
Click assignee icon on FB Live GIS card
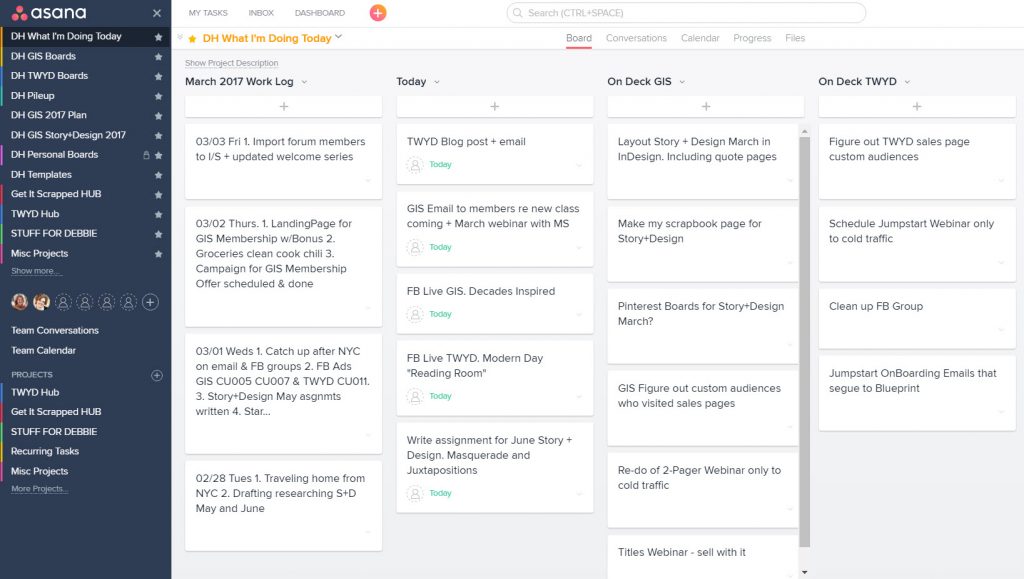pyautogui.click(x=415, y=315)
